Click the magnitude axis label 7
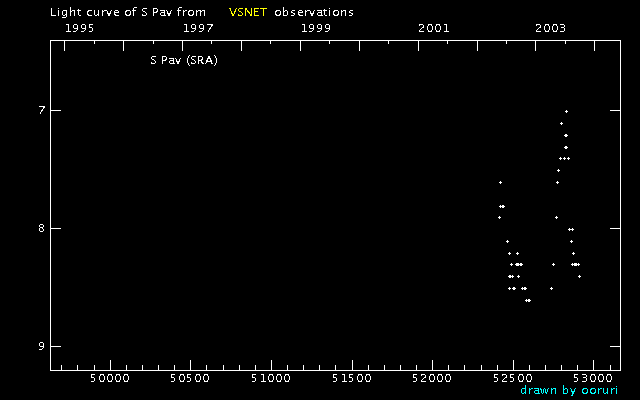Viewport: 640px width, 400px height. click(x=41, y=110)
